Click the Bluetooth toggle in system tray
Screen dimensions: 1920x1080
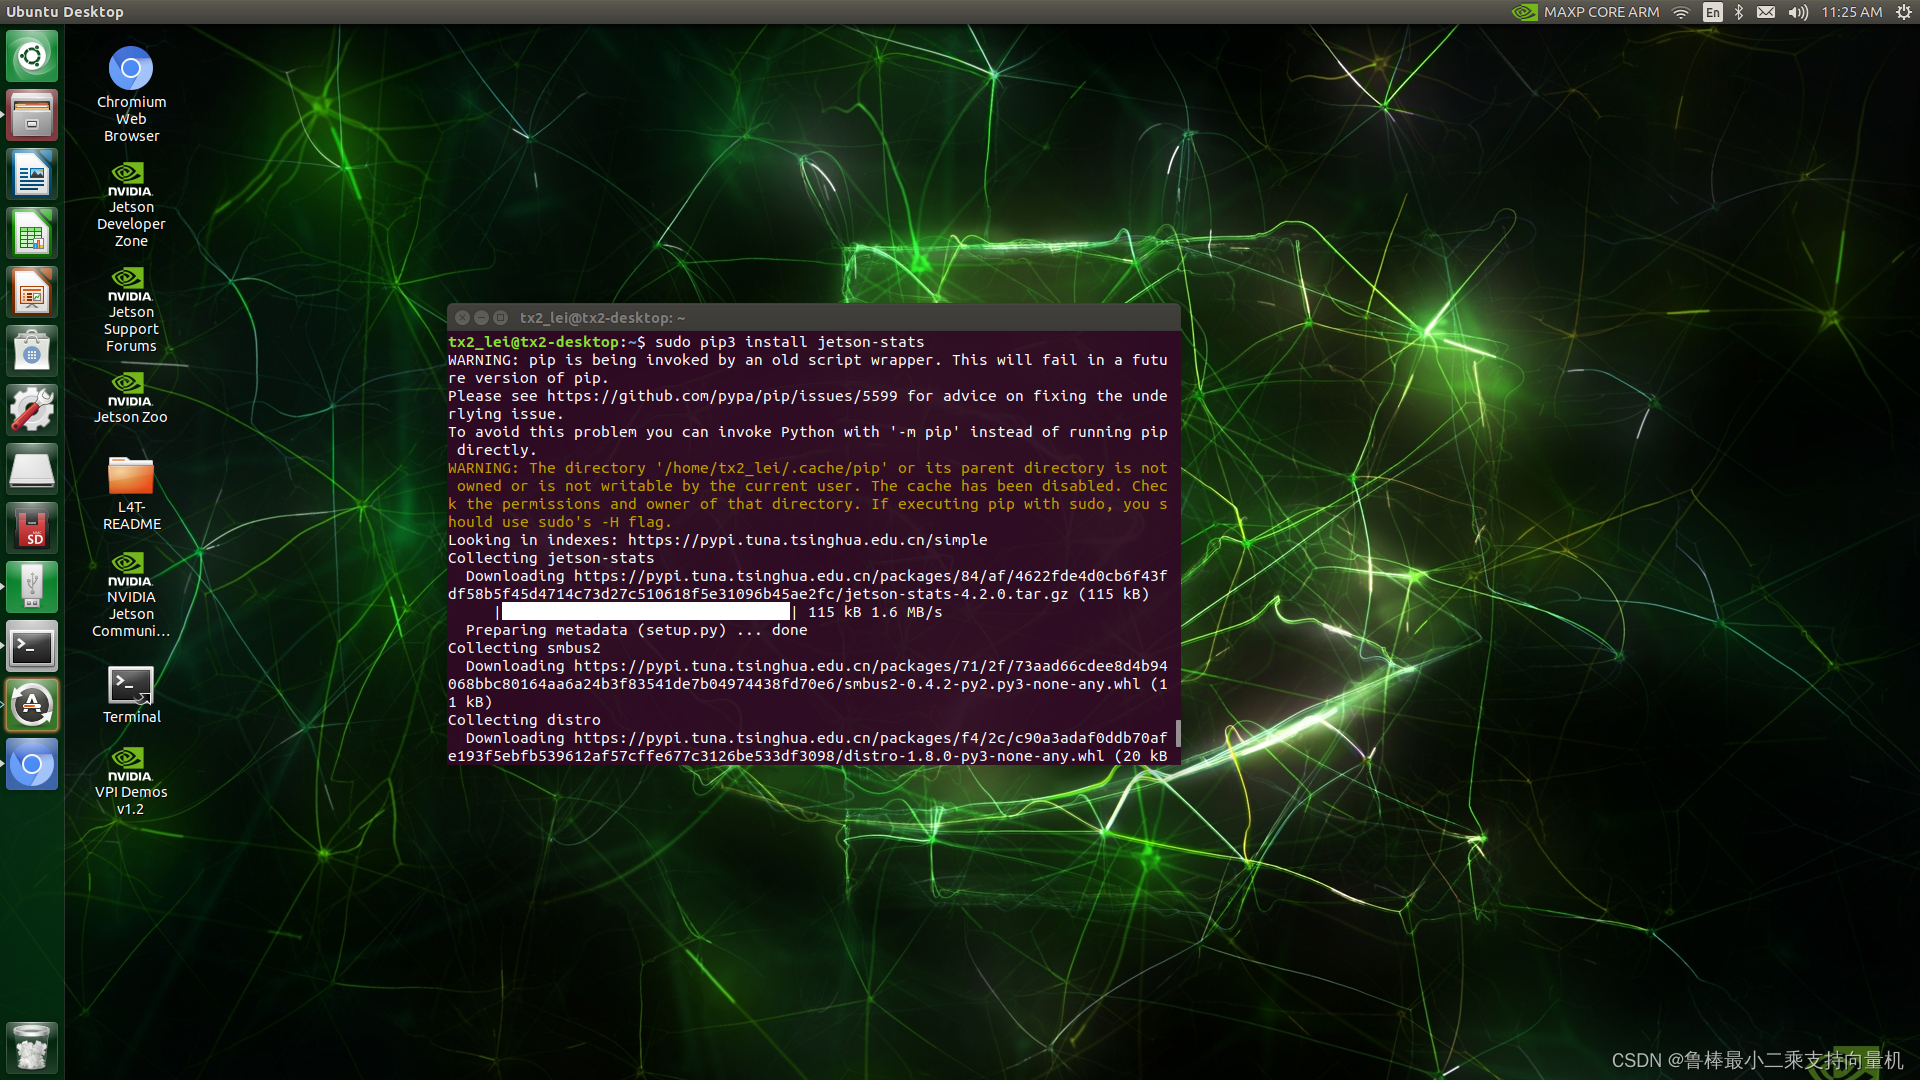1737,13
